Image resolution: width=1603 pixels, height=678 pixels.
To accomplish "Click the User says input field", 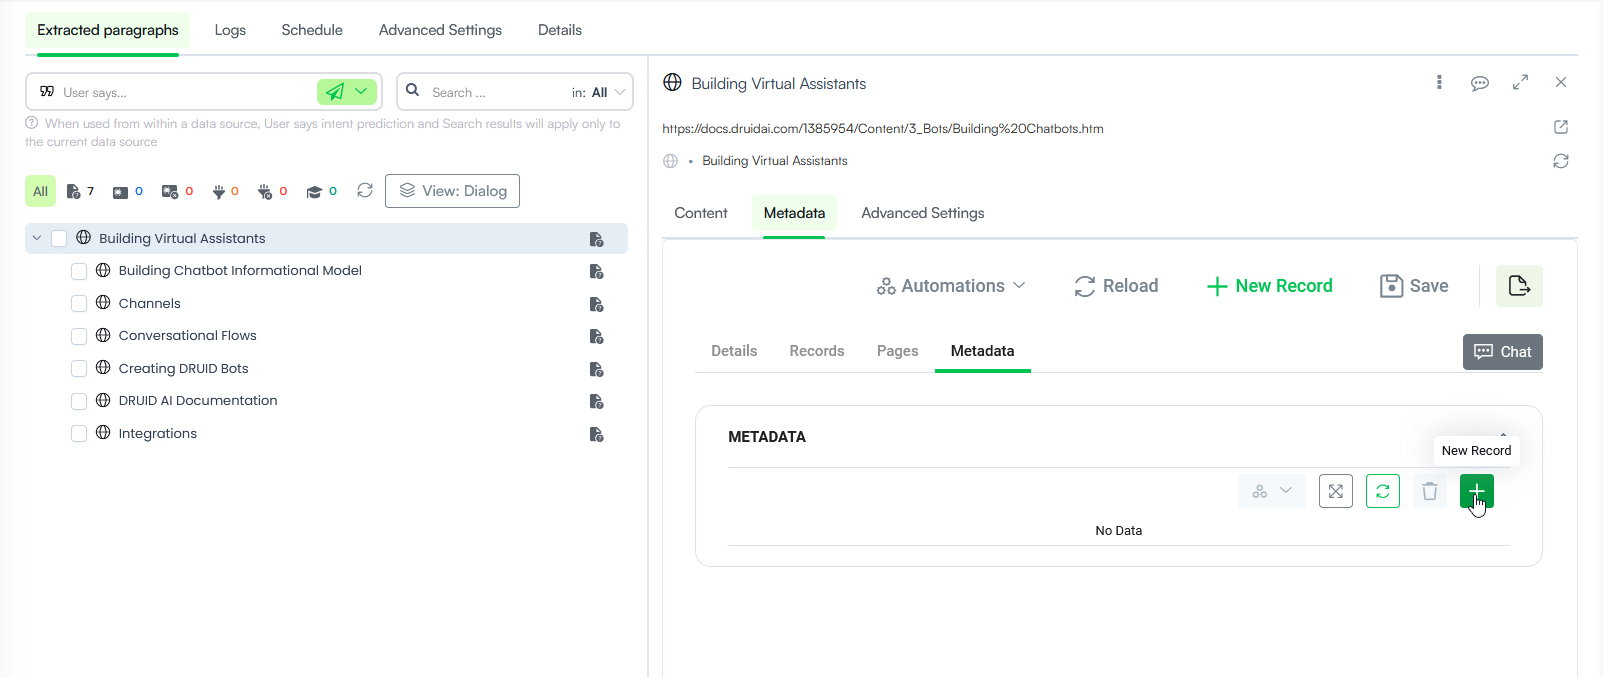I will (x=186, y=92).
